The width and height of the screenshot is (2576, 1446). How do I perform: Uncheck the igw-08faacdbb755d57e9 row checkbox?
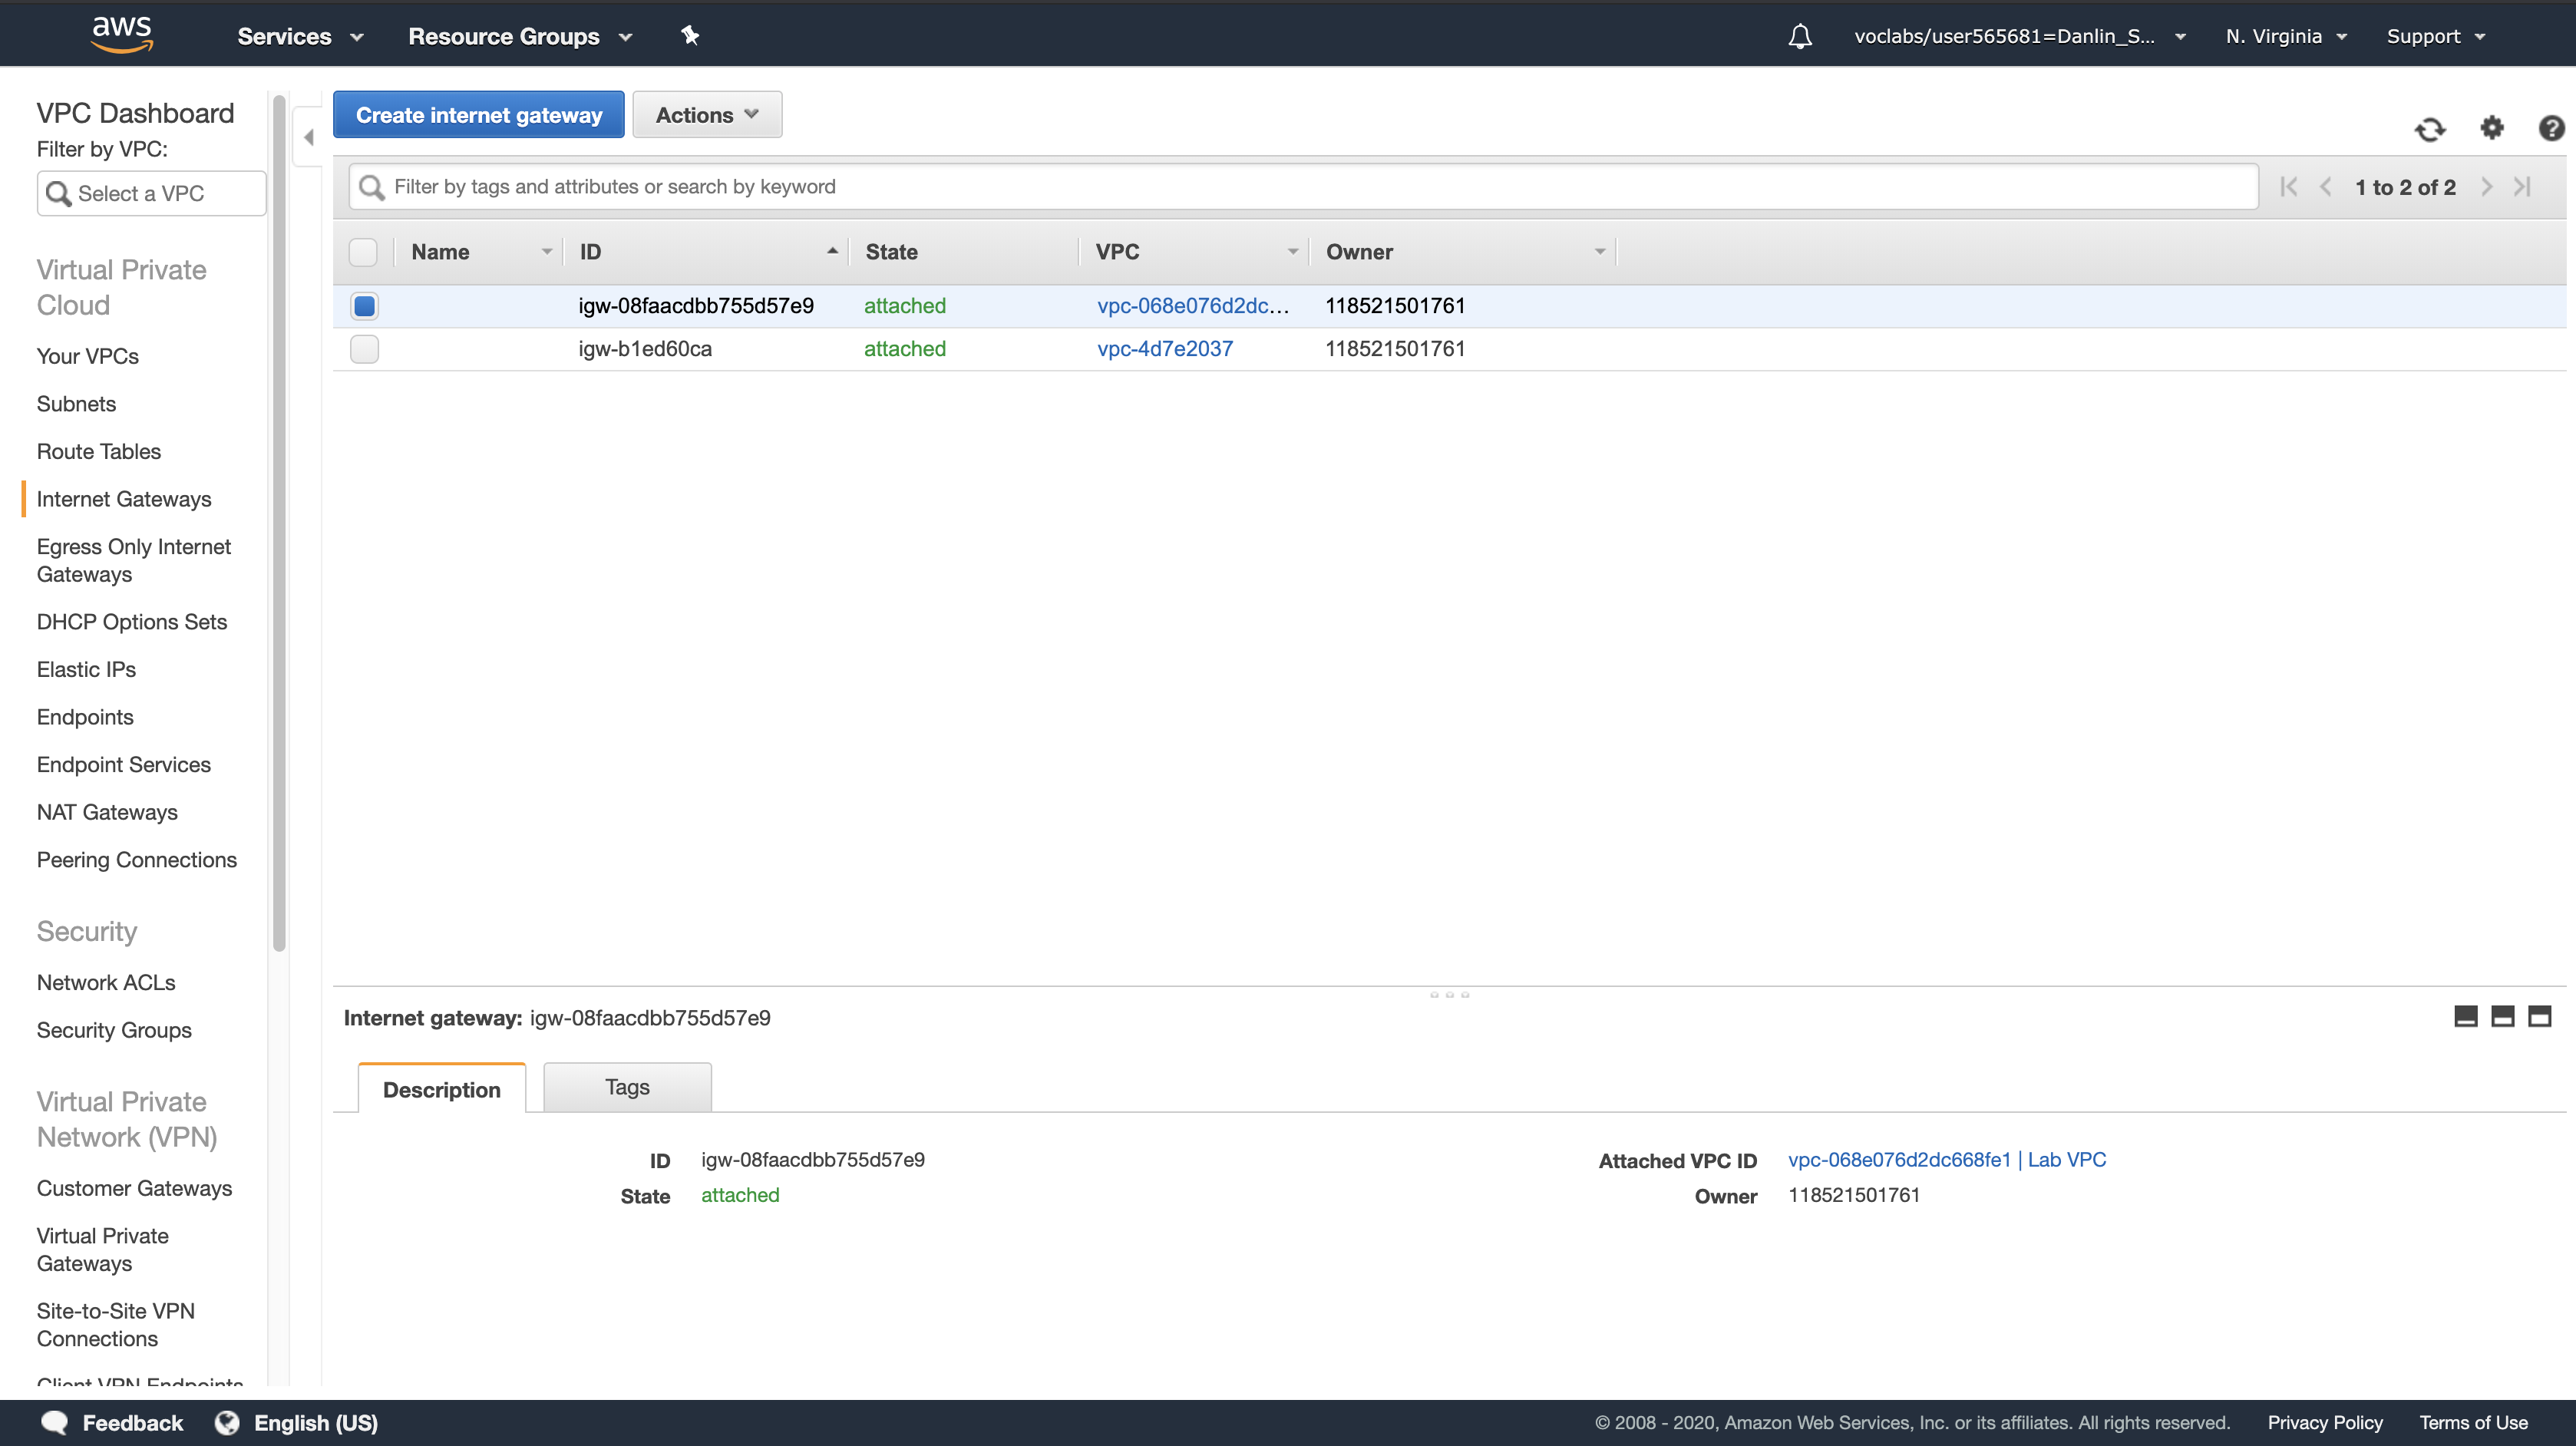pyautogui.click(x=364, y=306)
